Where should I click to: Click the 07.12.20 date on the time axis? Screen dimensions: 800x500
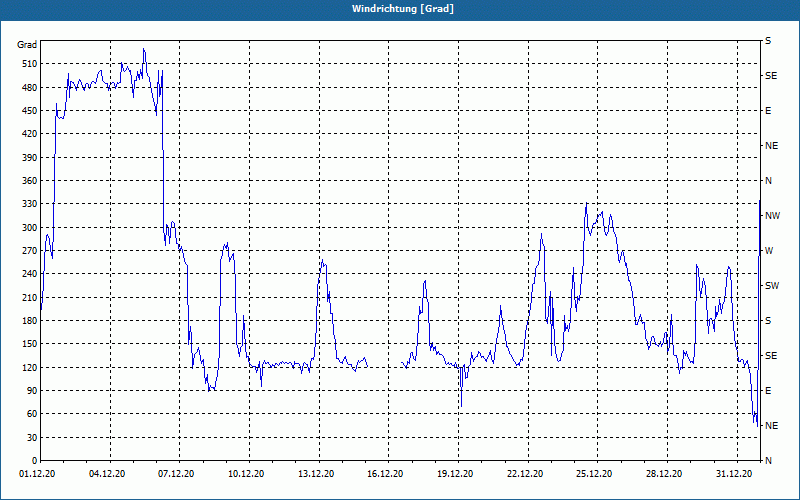click(x=176, y=474)
